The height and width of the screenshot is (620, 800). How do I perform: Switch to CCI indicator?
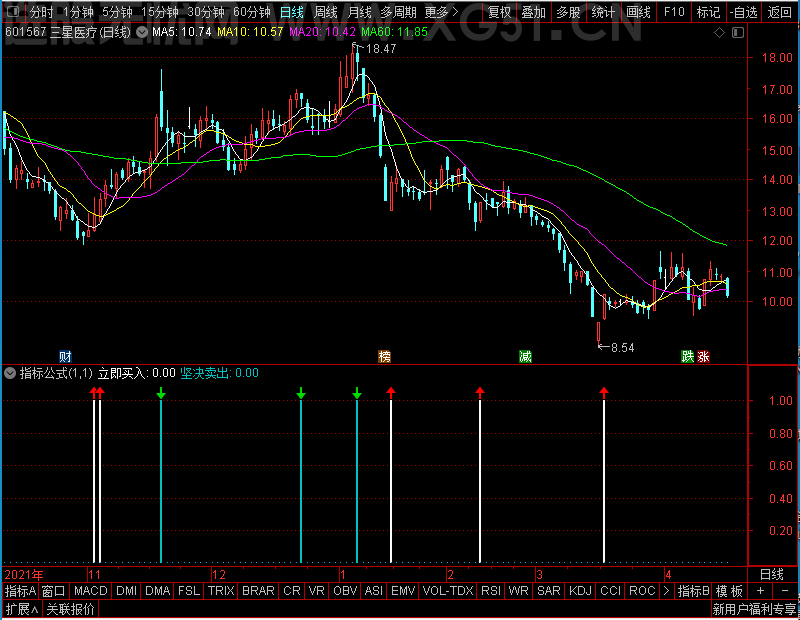click(x=610, y=591)
